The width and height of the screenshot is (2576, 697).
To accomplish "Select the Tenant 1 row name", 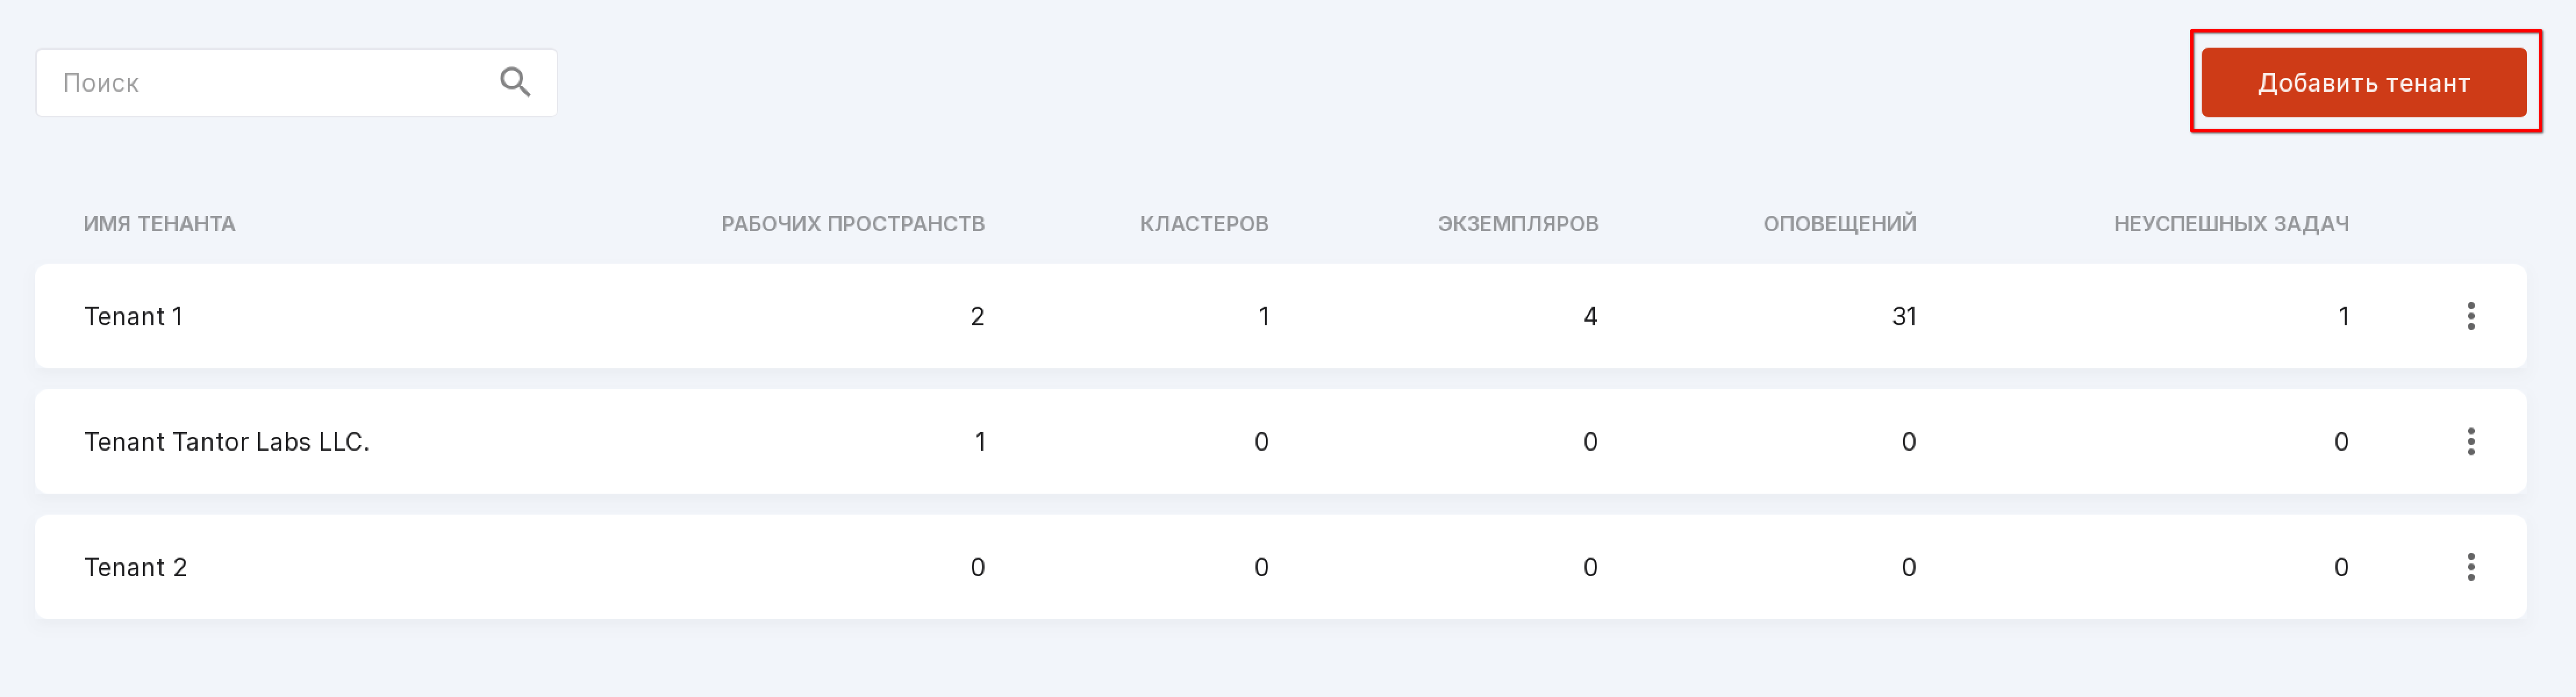I will pyautogui.click(x=134, y=316).
